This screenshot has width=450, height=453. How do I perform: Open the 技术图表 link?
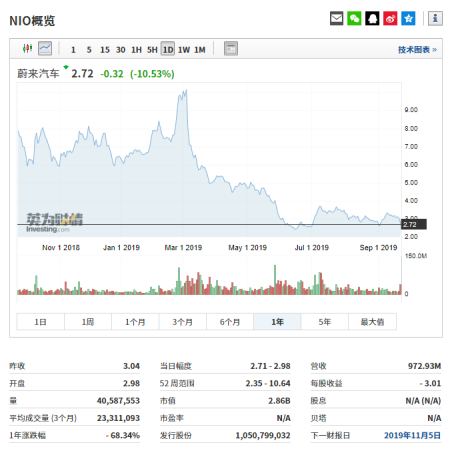417,50
